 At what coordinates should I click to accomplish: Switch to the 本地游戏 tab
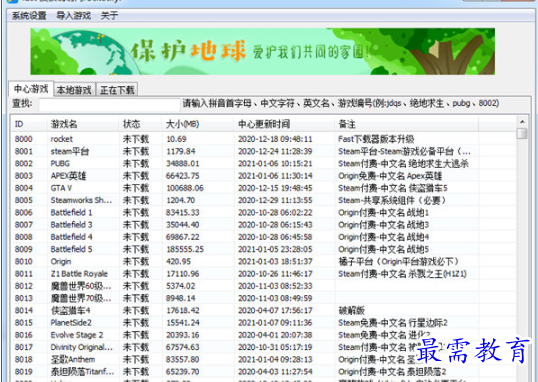74,90
